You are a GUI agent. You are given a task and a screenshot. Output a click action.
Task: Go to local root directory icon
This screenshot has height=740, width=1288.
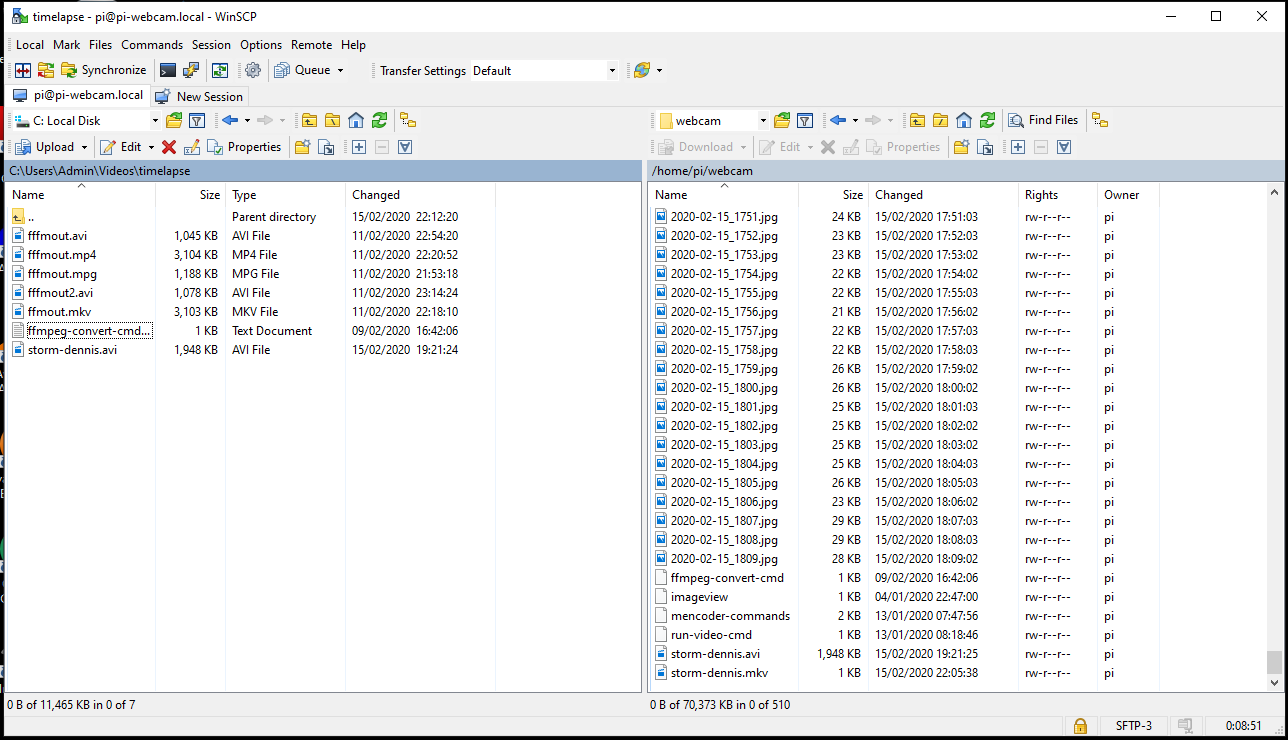(333, 120)
